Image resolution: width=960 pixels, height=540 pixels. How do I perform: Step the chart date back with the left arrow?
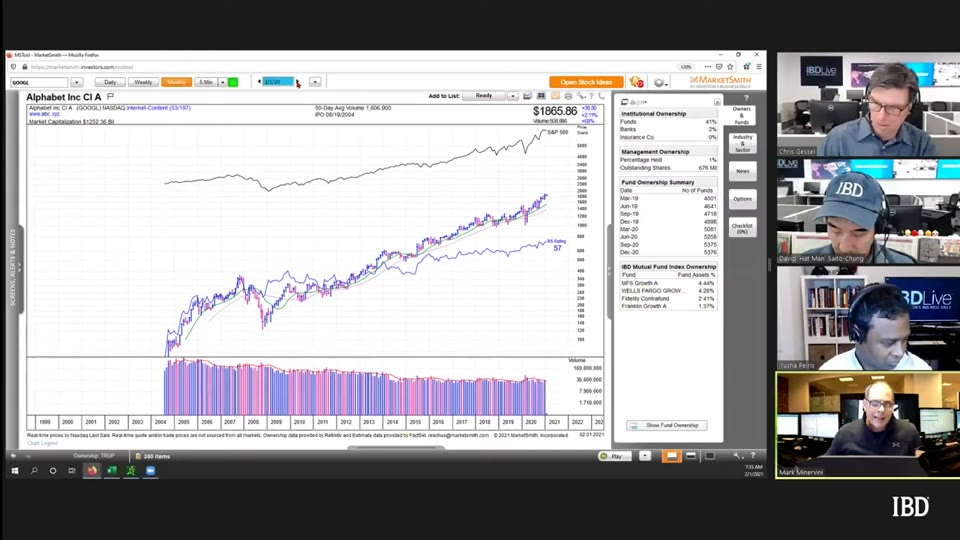click(260, 81)
